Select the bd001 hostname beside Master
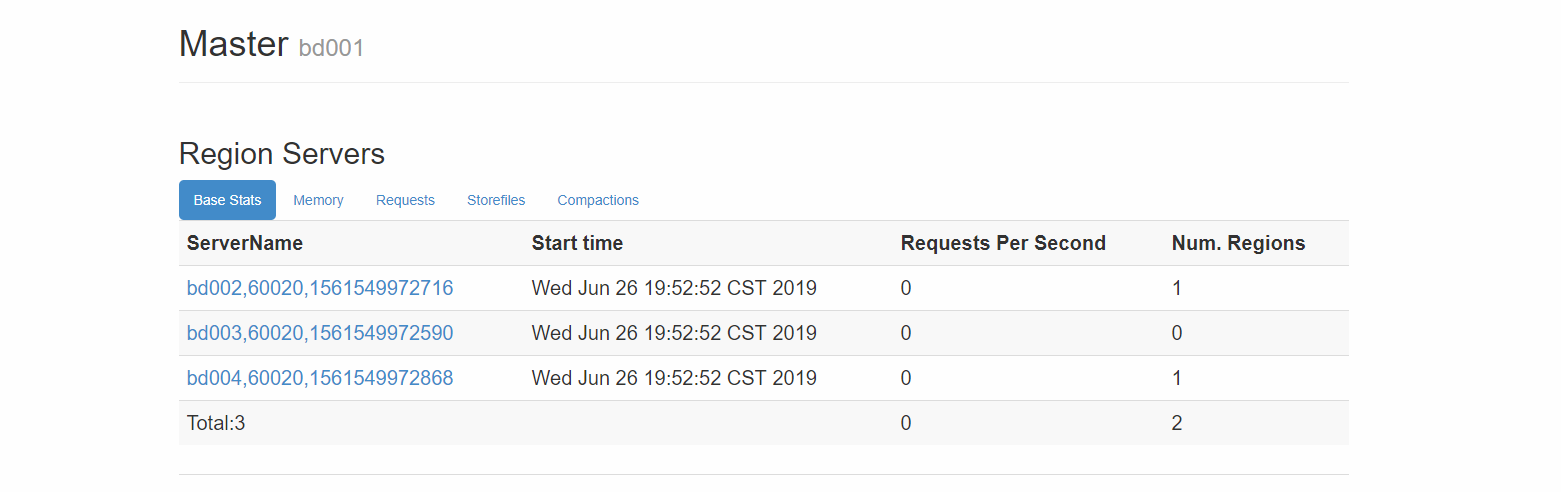 click(x=331, y=48)
